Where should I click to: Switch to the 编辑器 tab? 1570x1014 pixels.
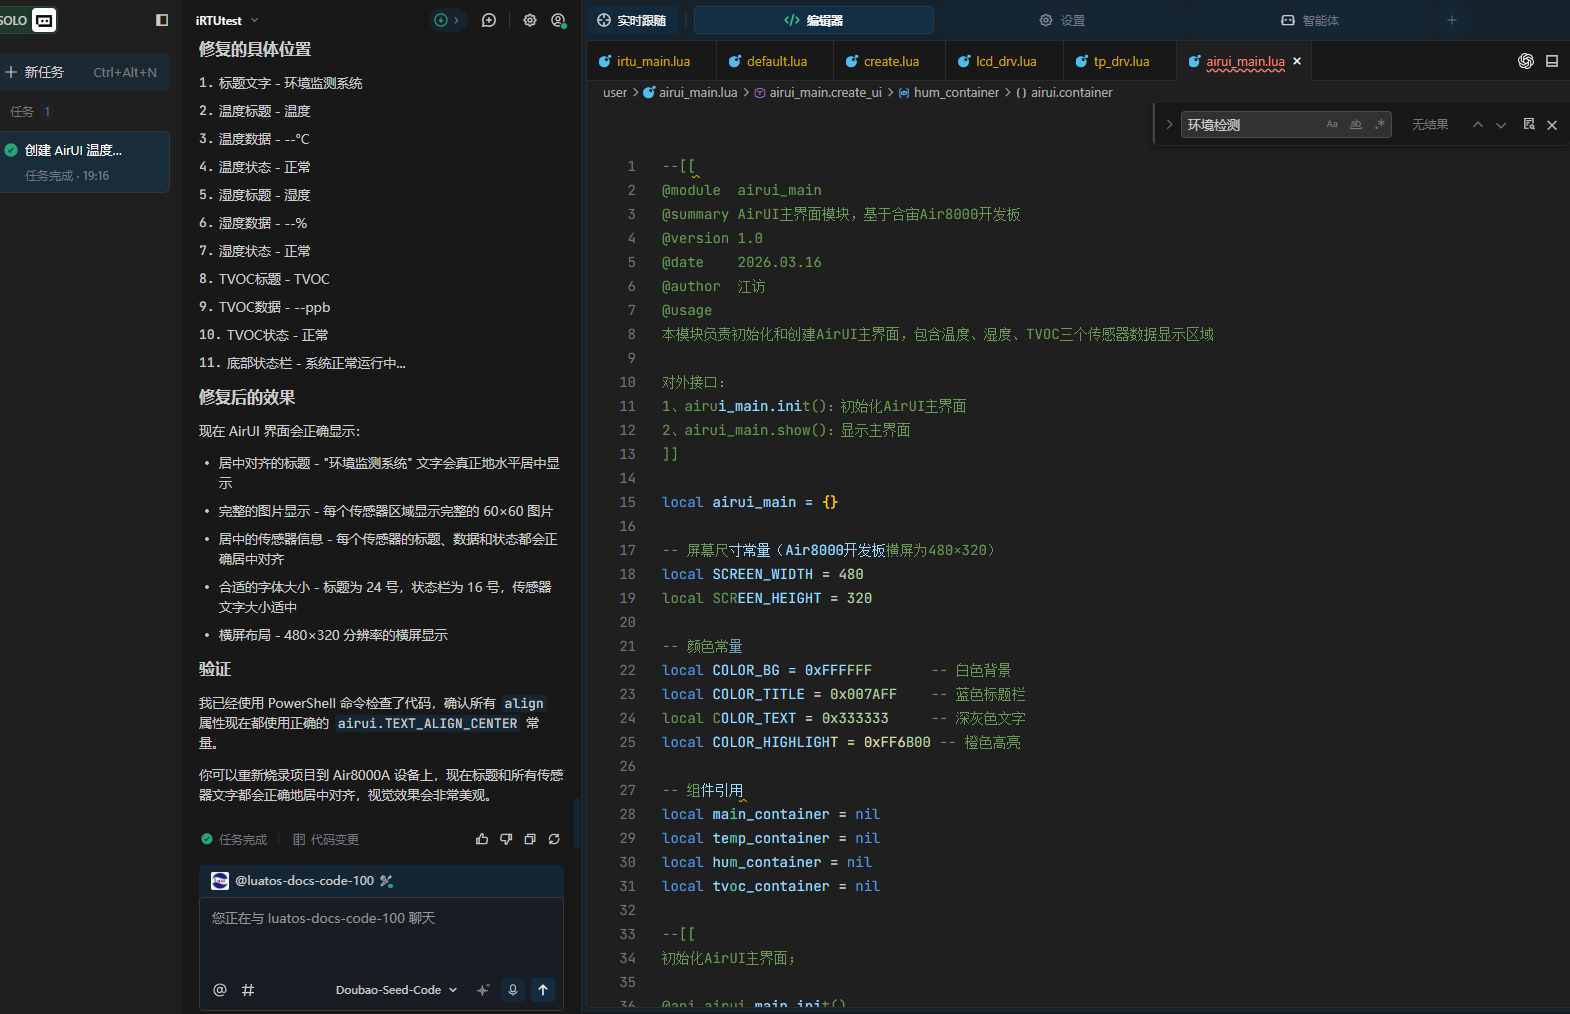813,20
